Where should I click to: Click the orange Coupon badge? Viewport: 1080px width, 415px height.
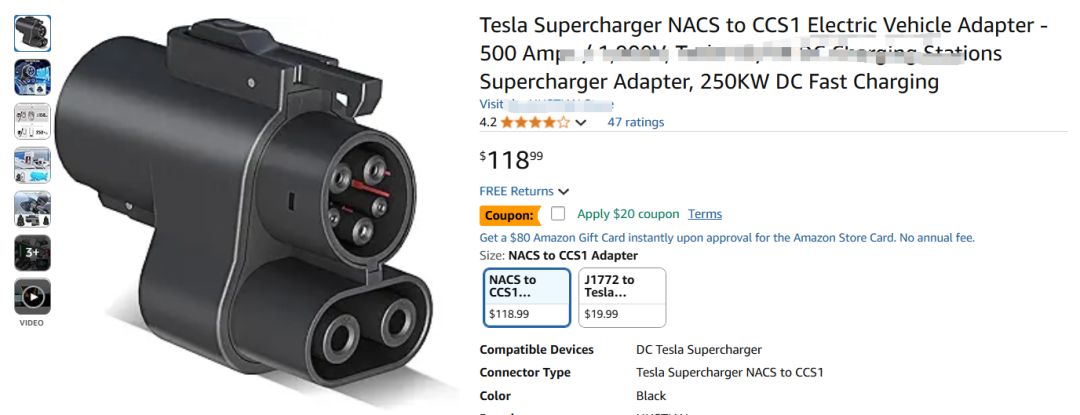tap(509, 215)
